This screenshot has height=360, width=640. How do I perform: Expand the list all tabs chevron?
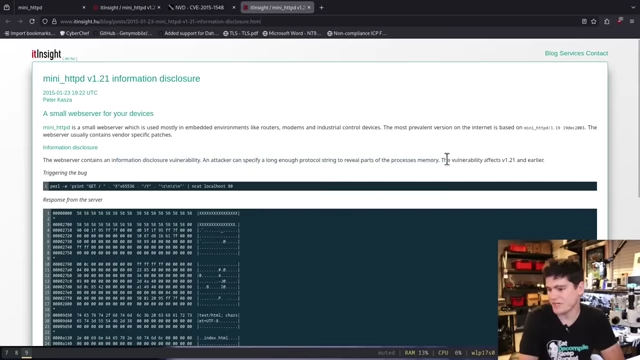click(633, 7)
